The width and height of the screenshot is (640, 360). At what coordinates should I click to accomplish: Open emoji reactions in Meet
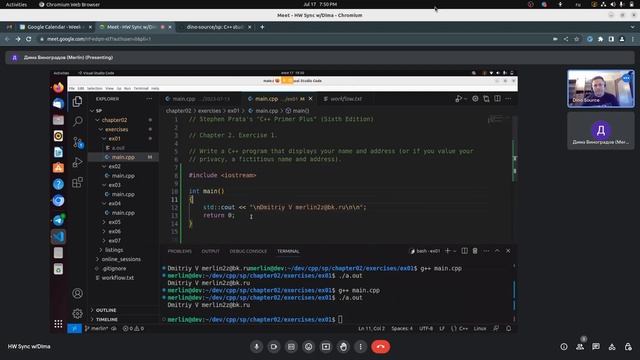click(309, 347)
